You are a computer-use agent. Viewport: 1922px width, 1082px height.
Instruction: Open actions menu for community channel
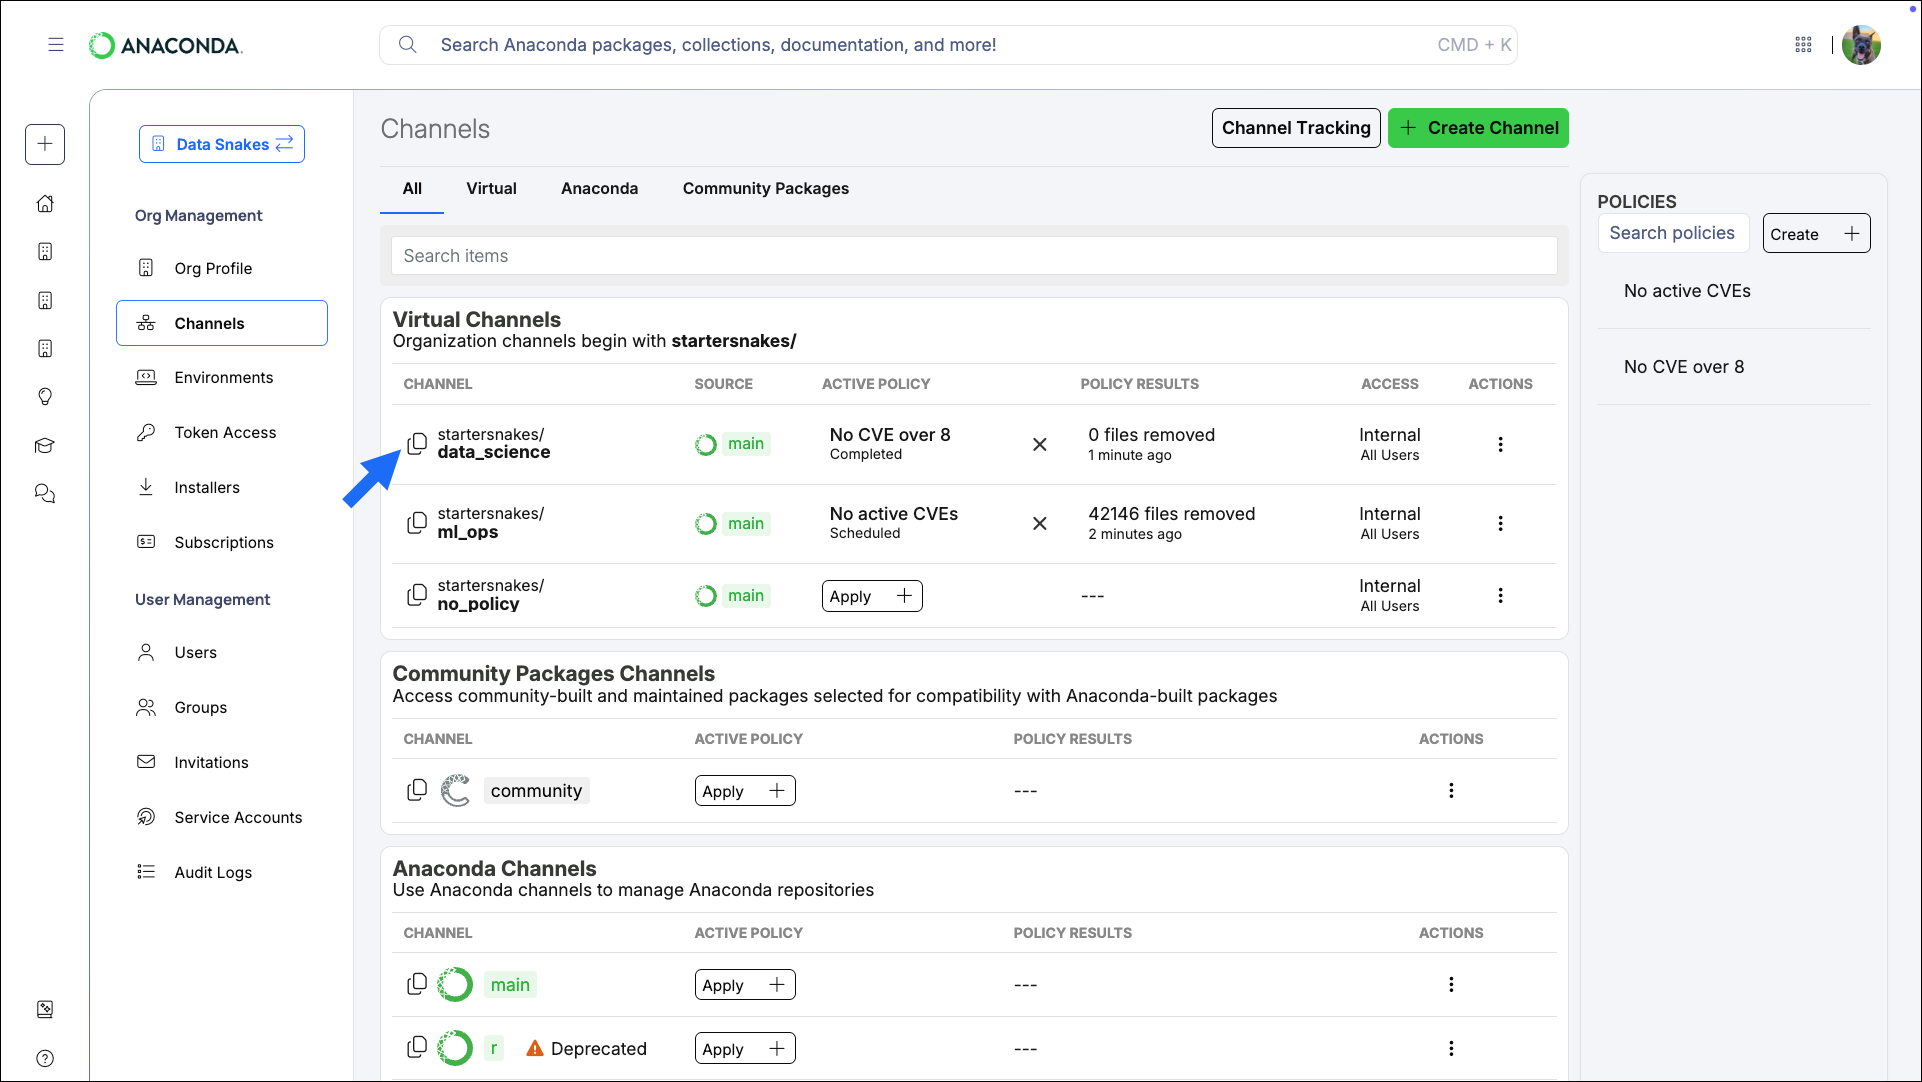pyautogui.click(x=1450, y=790)
